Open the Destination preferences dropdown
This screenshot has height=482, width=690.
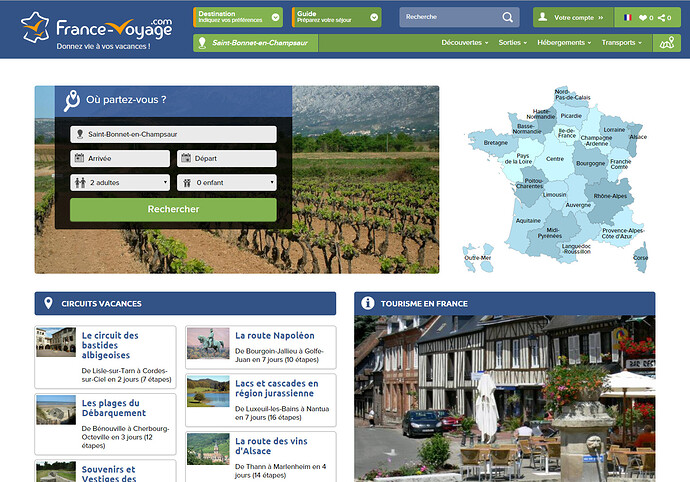tap(238, 17)
